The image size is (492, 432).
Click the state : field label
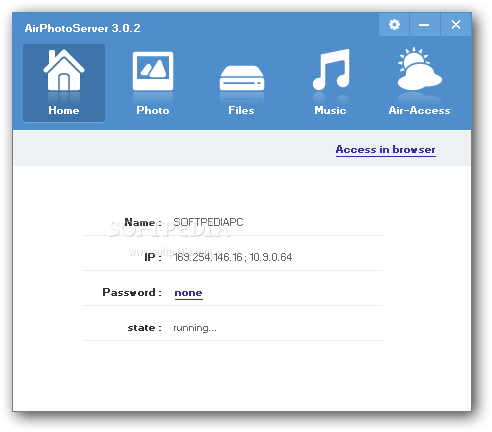[x=145, y=328]
